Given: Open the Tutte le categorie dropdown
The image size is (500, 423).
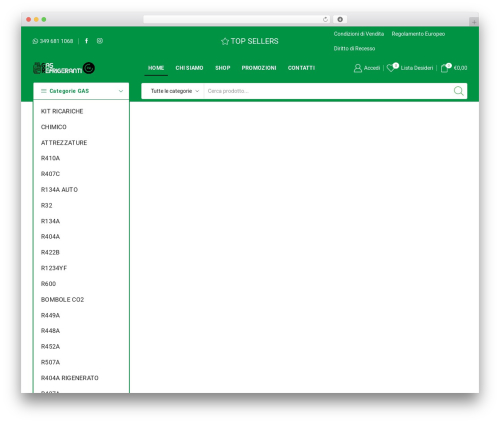Looking at the screenshot, I should coord(174,91).
